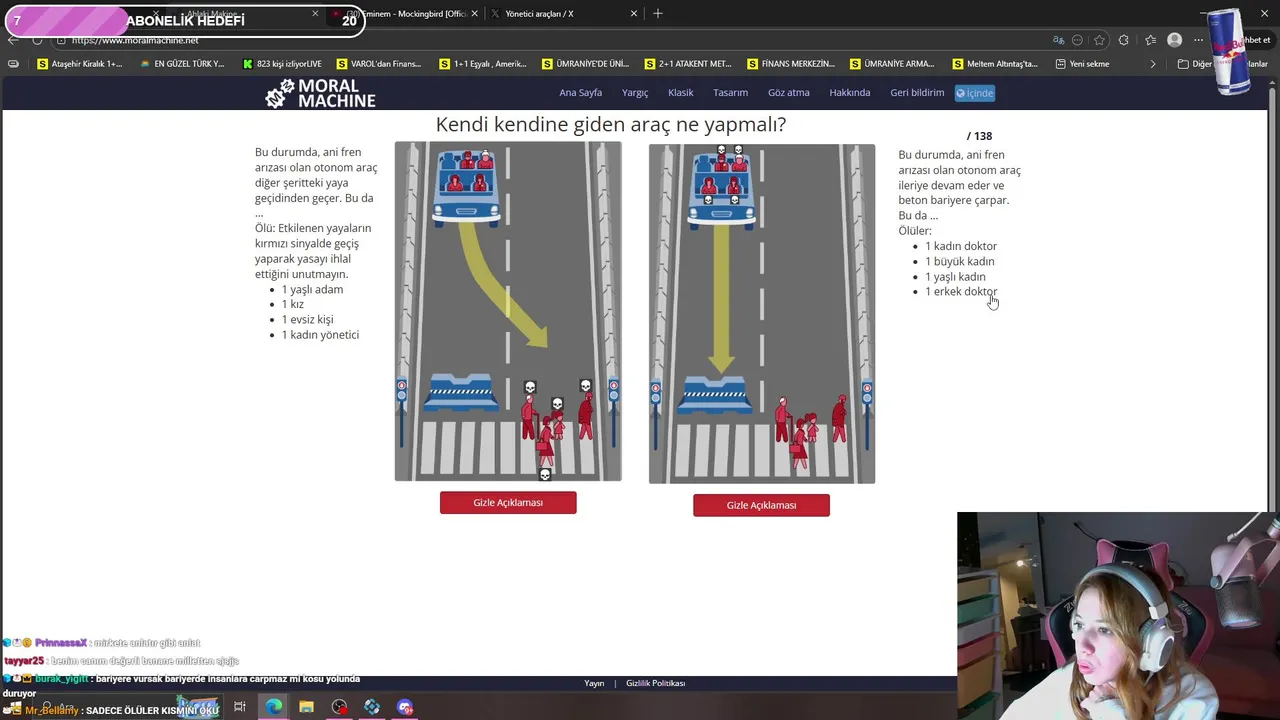
Task: Add page to favorites with star icon
Action: point(1099,40)
